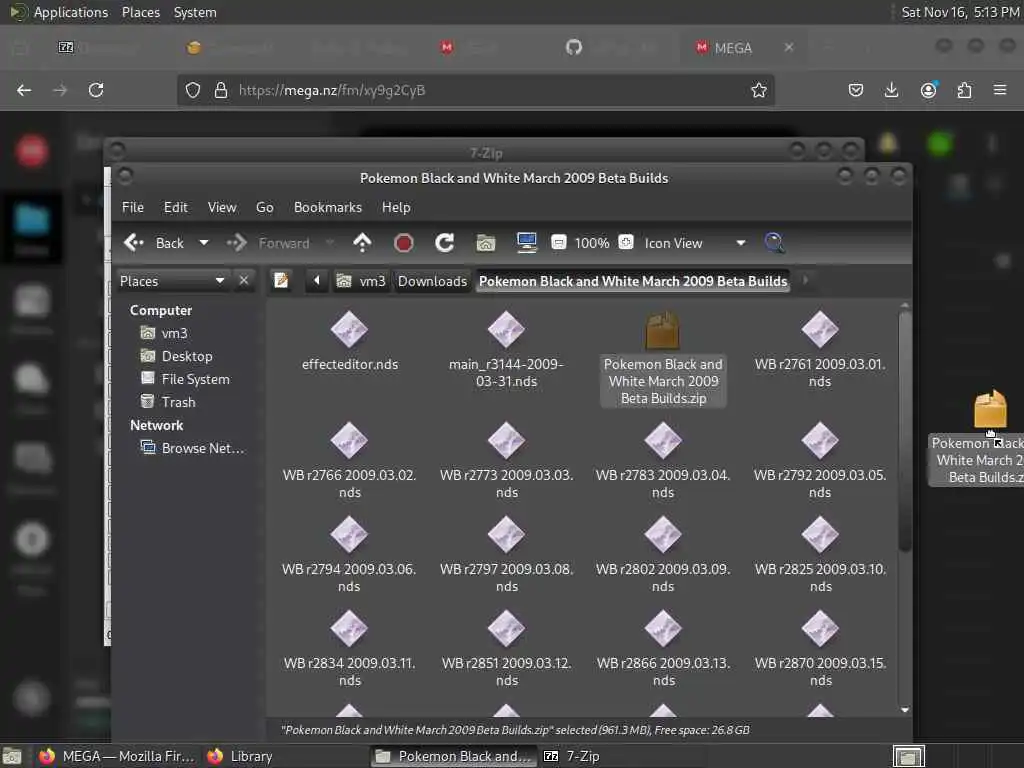Click WB r2870 2009.03.15.nds file name
The width and height of the screenshot is (1024, 768).
point(820,671)
